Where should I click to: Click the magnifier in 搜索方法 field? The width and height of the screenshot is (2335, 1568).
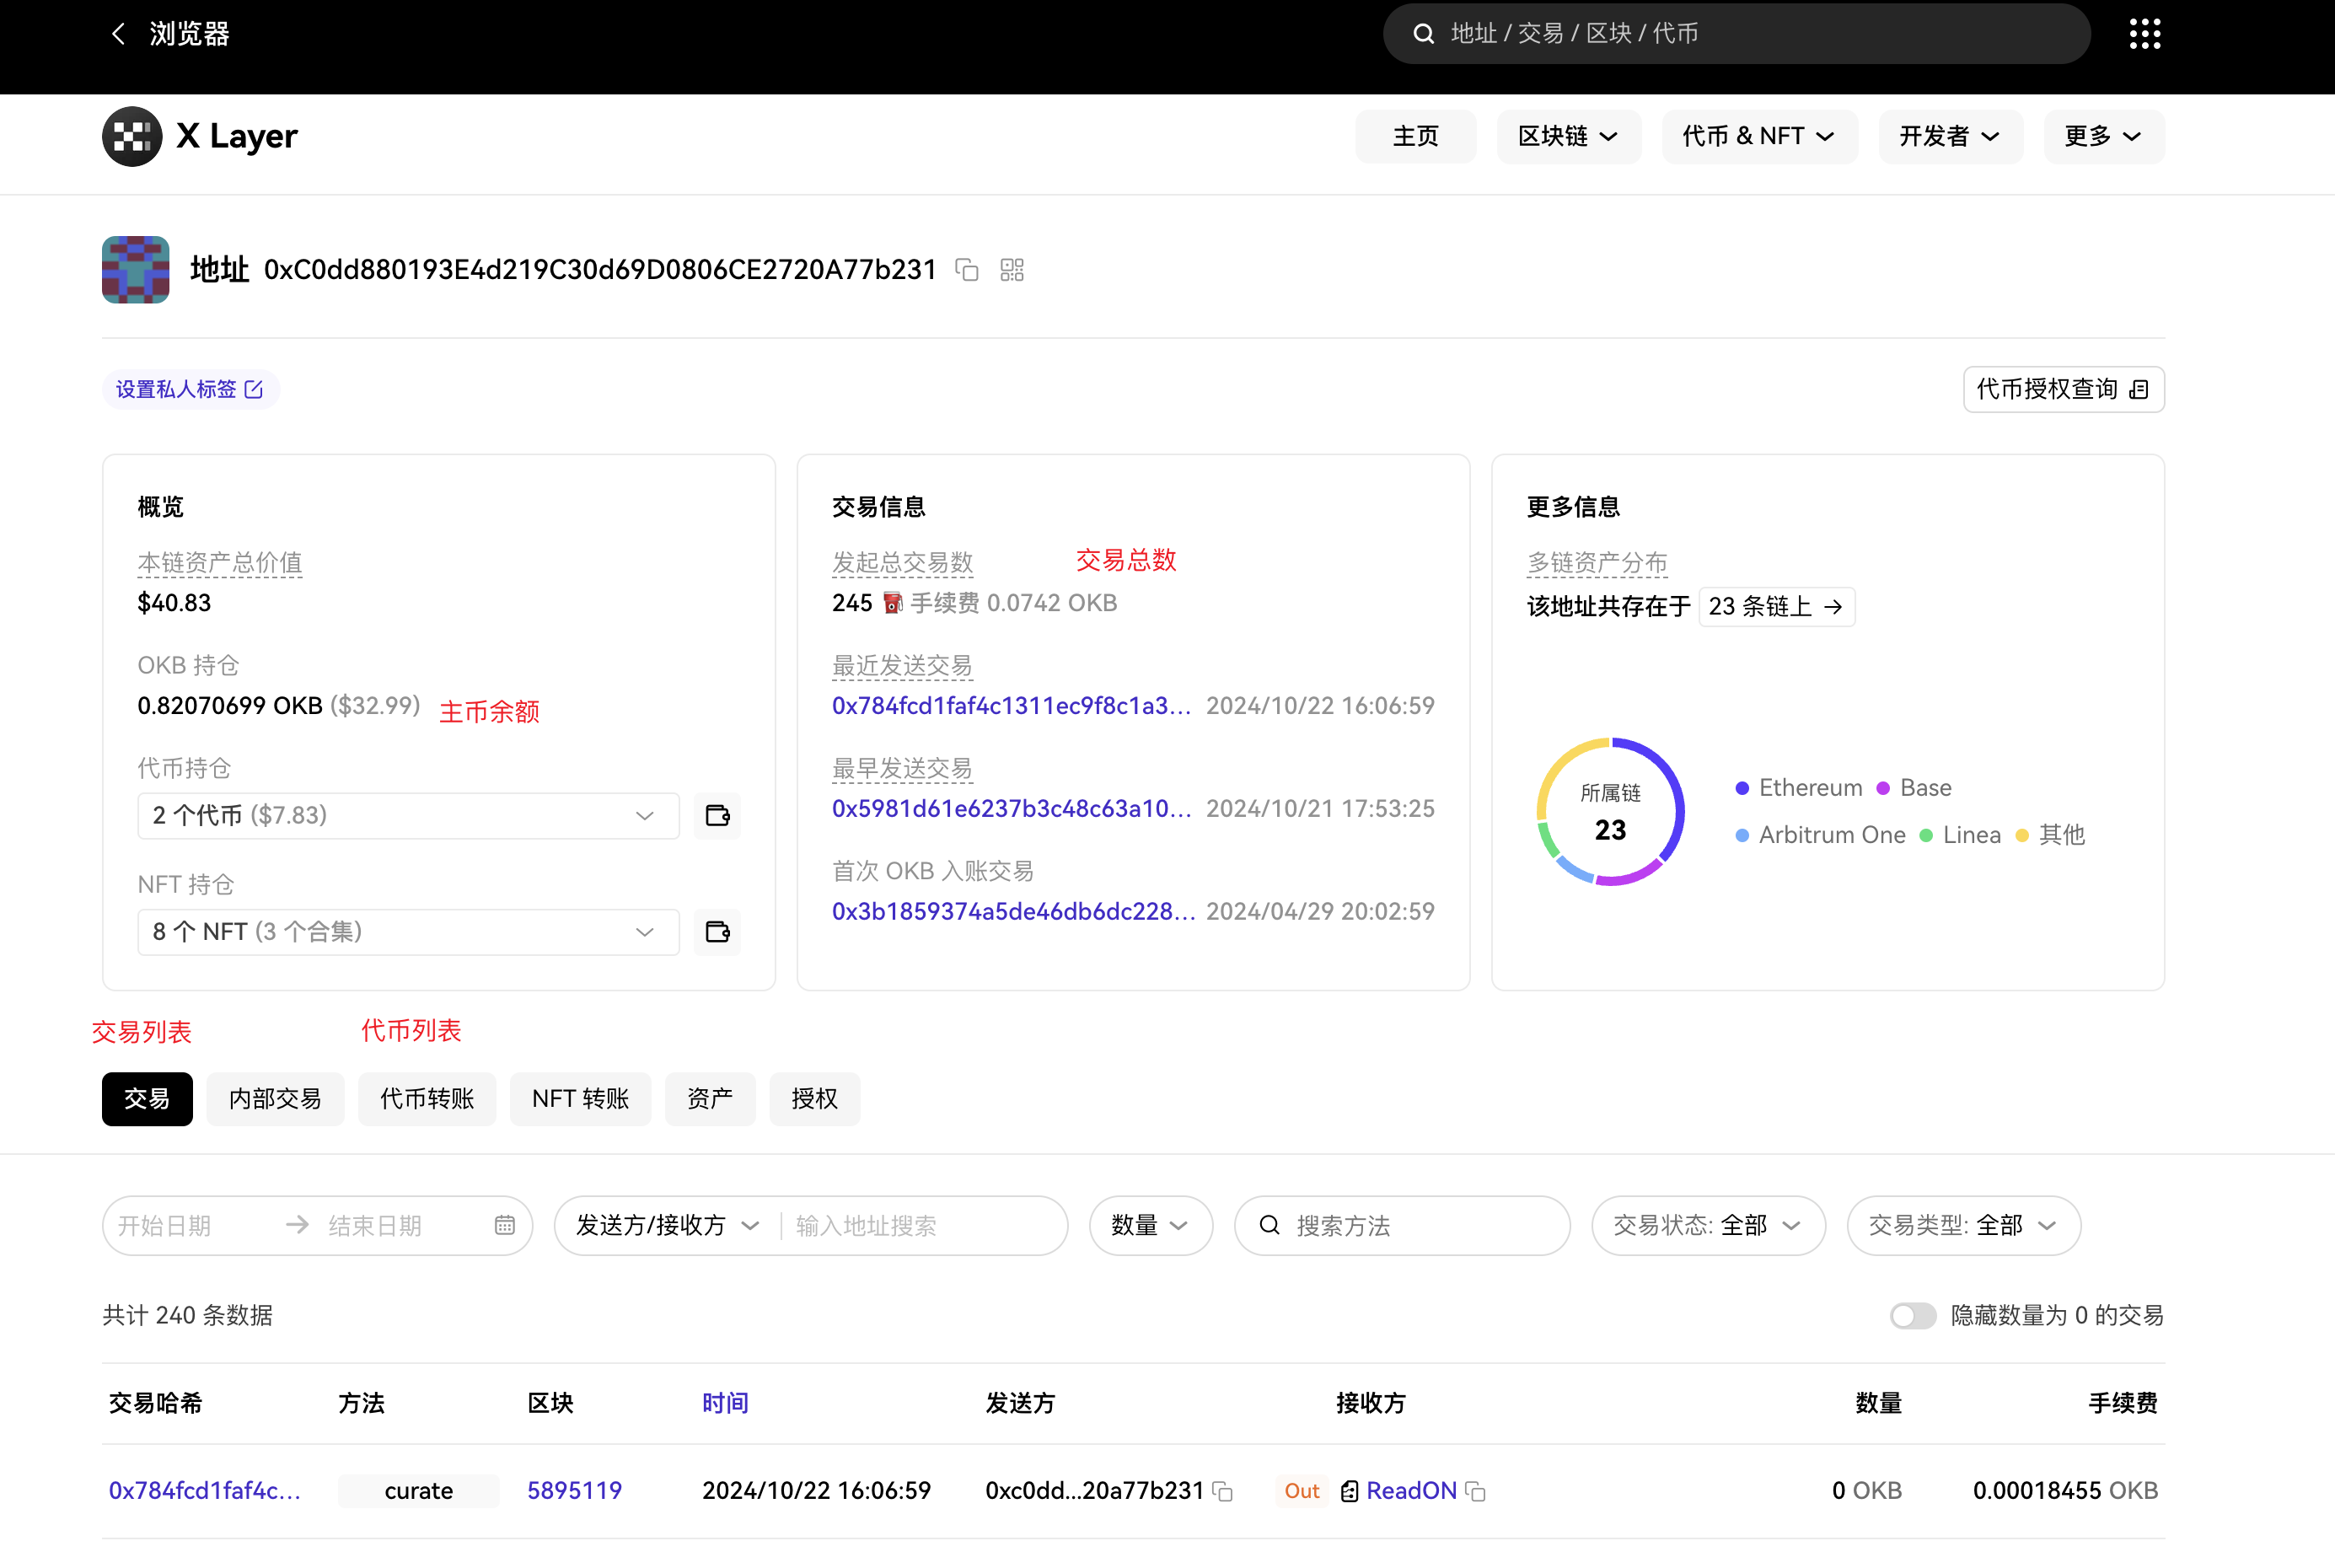point(1269,1225)
